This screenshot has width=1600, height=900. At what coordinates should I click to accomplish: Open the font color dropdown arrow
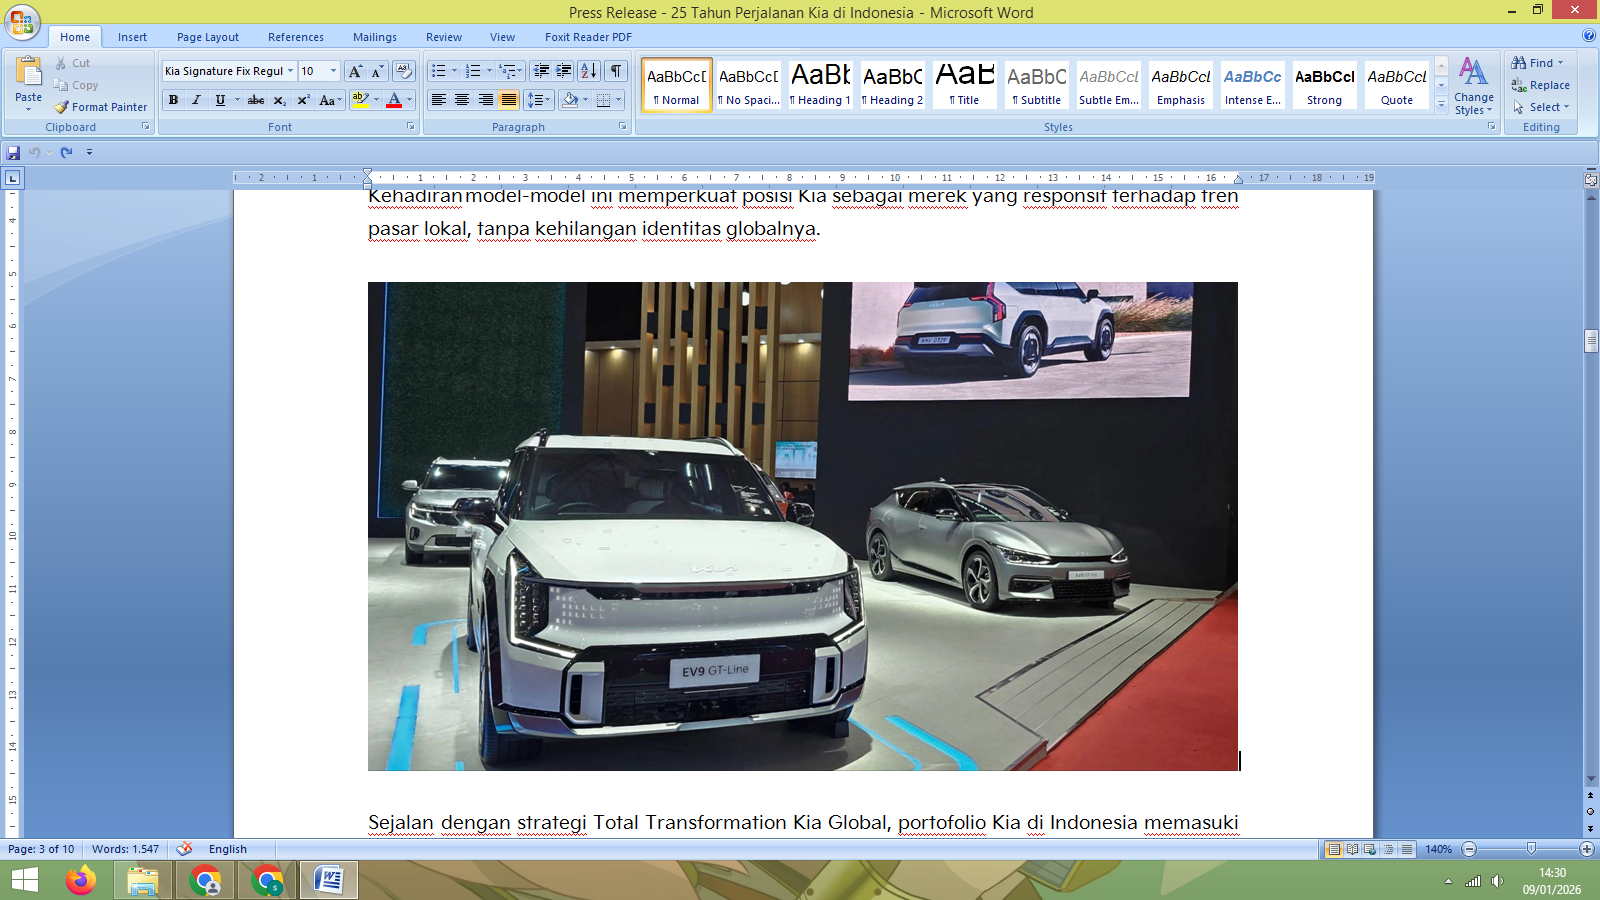tap(410, 100)
